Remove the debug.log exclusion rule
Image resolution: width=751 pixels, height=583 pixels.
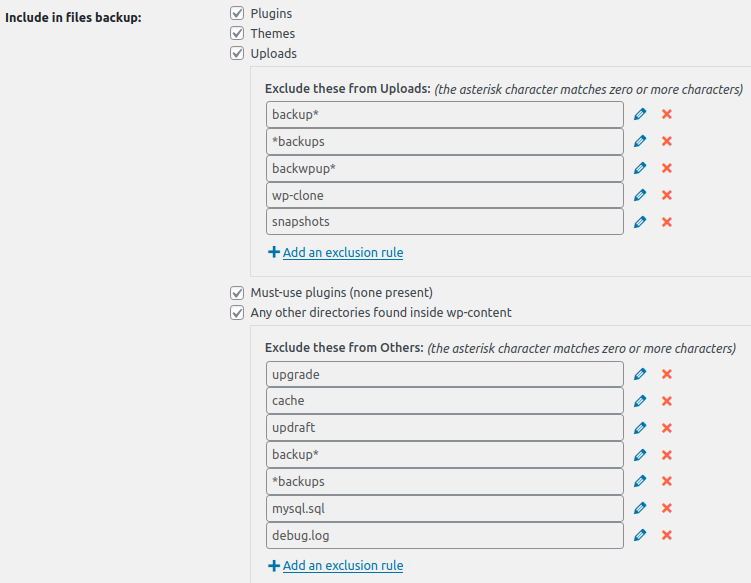coord(667,535)
